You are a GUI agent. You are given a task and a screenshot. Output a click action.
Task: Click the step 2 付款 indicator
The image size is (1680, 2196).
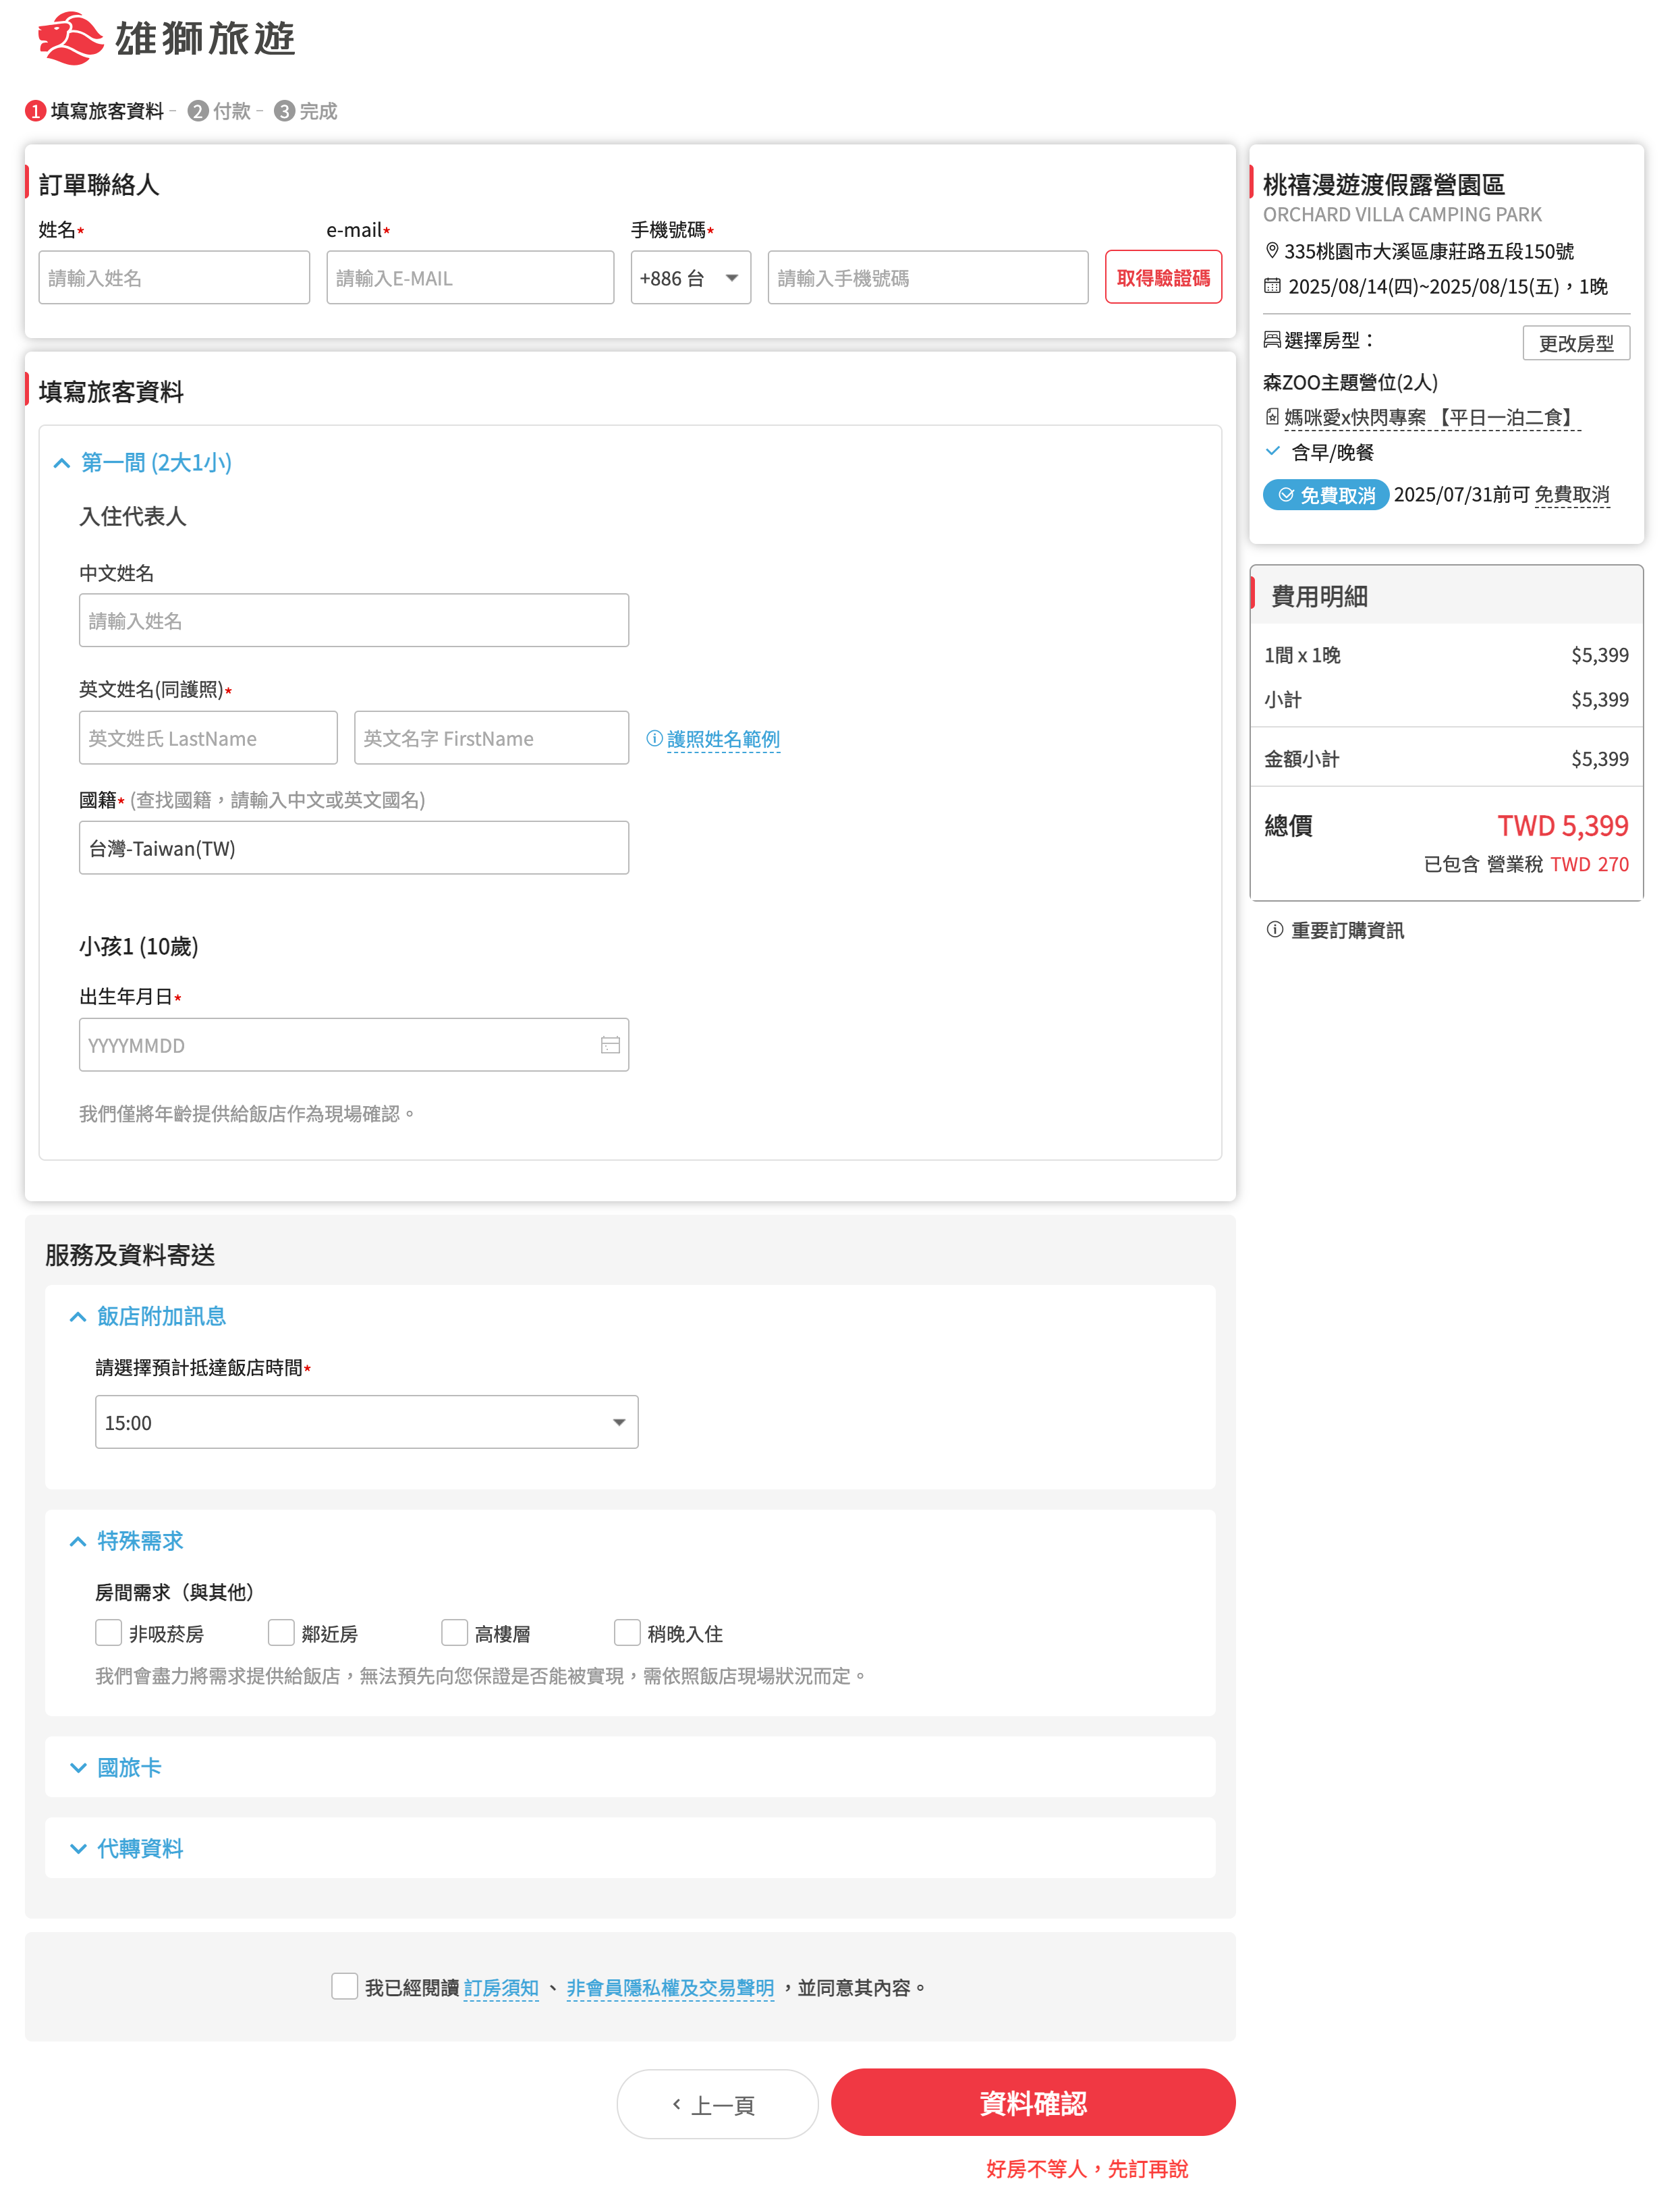219,111
